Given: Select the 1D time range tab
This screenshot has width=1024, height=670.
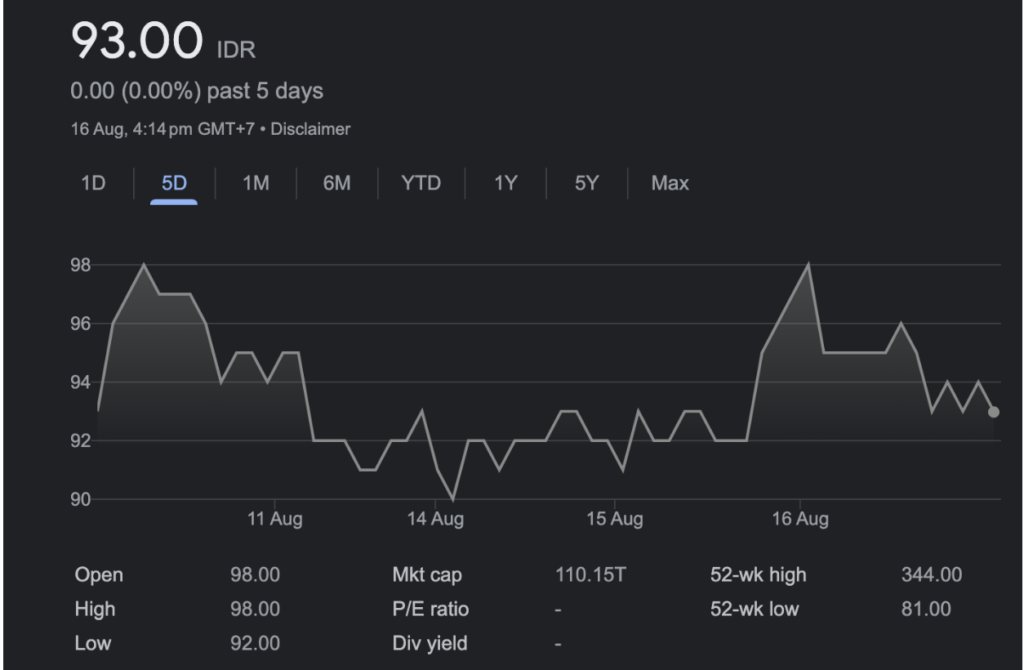Looking at the screenshot, I should [93, 183].
